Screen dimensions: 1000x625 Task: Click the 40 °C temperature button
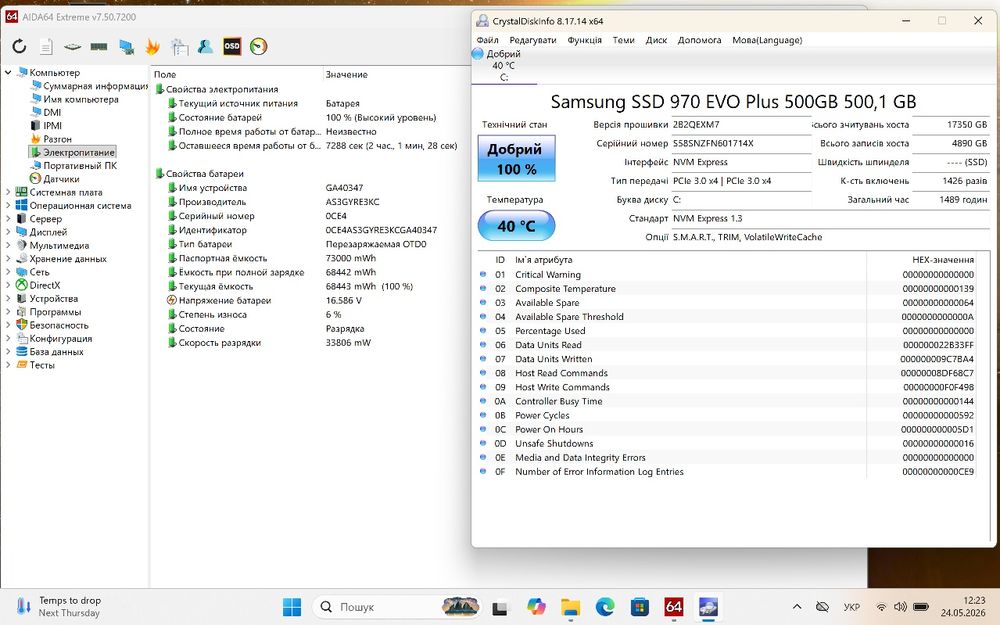(x=517, y=226)
